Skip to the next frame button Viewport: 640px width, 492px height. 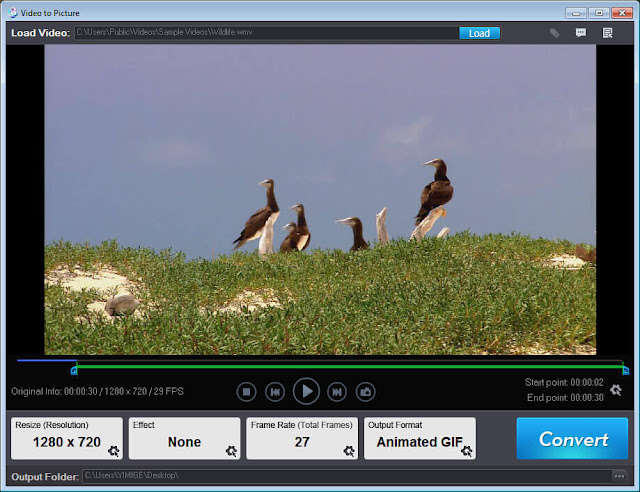coord(337,392)
